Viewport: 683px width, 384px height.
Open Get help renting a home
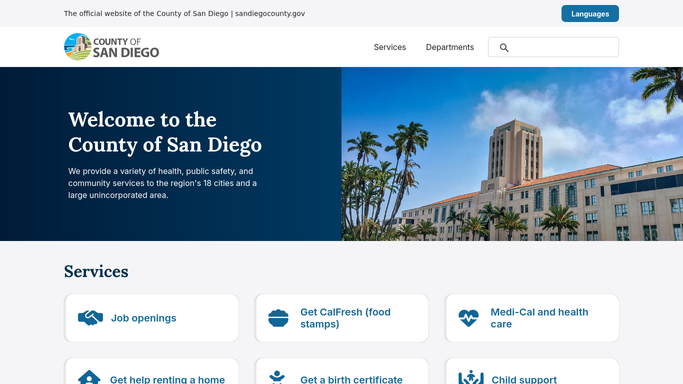[167, 379]
